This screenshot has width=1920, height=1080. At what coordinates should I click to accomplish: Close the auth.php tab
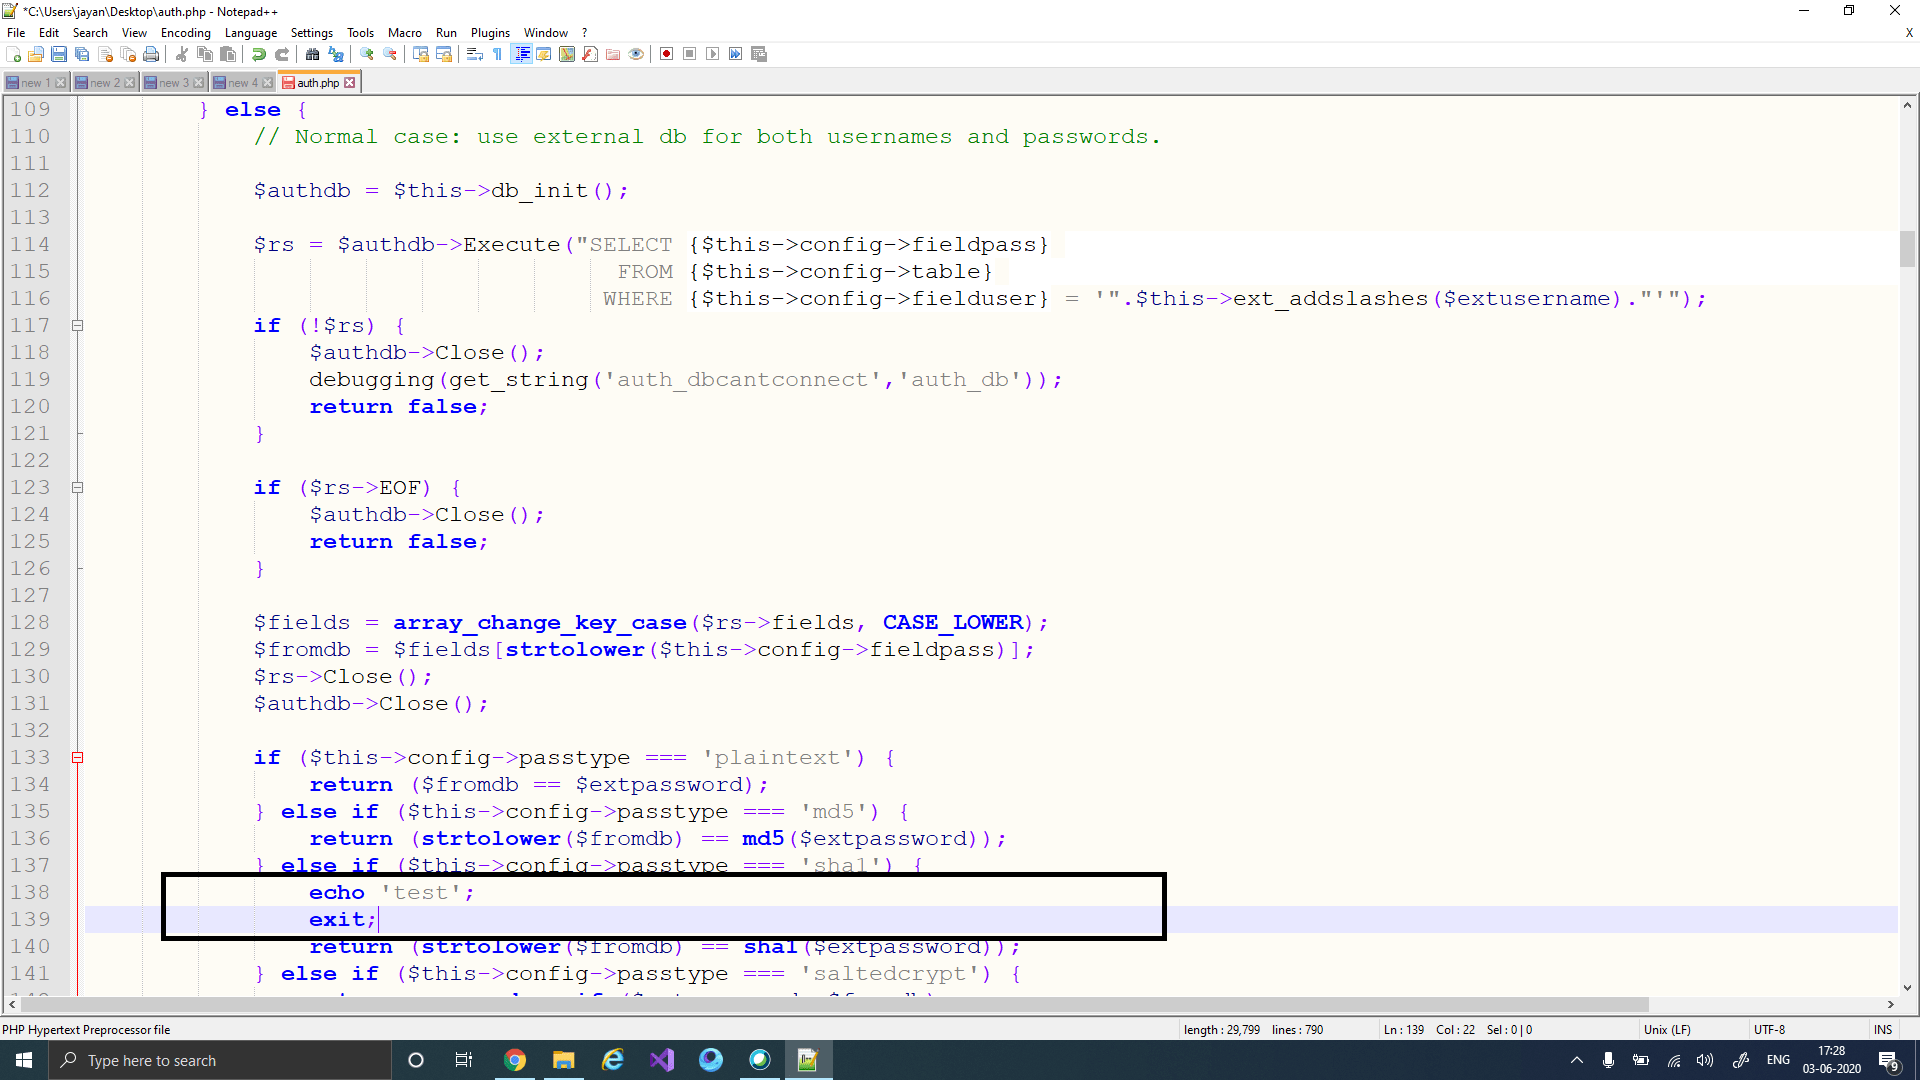(350, 83)
